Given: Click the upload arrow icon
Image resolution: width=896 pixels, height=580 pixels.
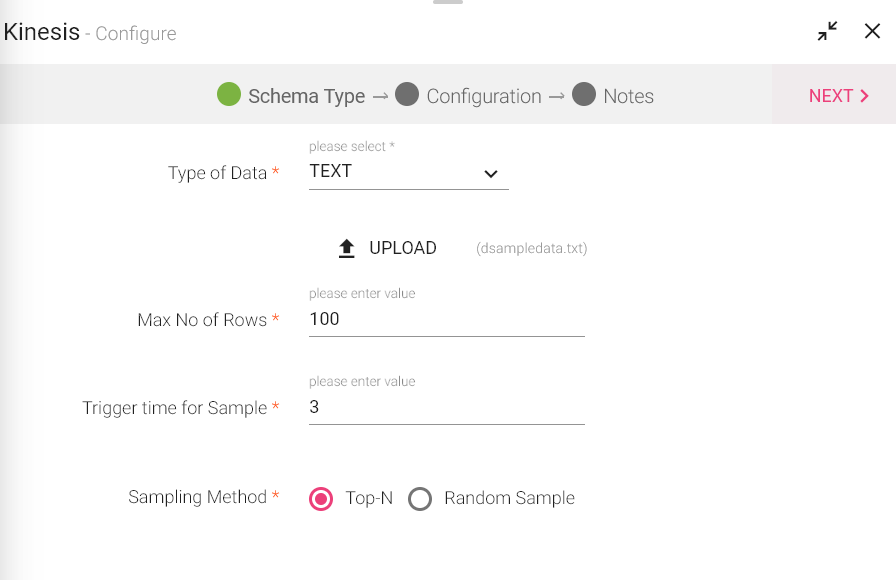Looking at the screenshot, I should [x=347, y=249].
